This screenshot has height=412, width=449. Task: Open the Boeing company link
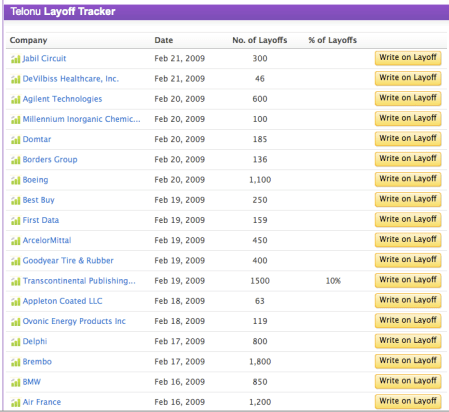click(35, 180)
